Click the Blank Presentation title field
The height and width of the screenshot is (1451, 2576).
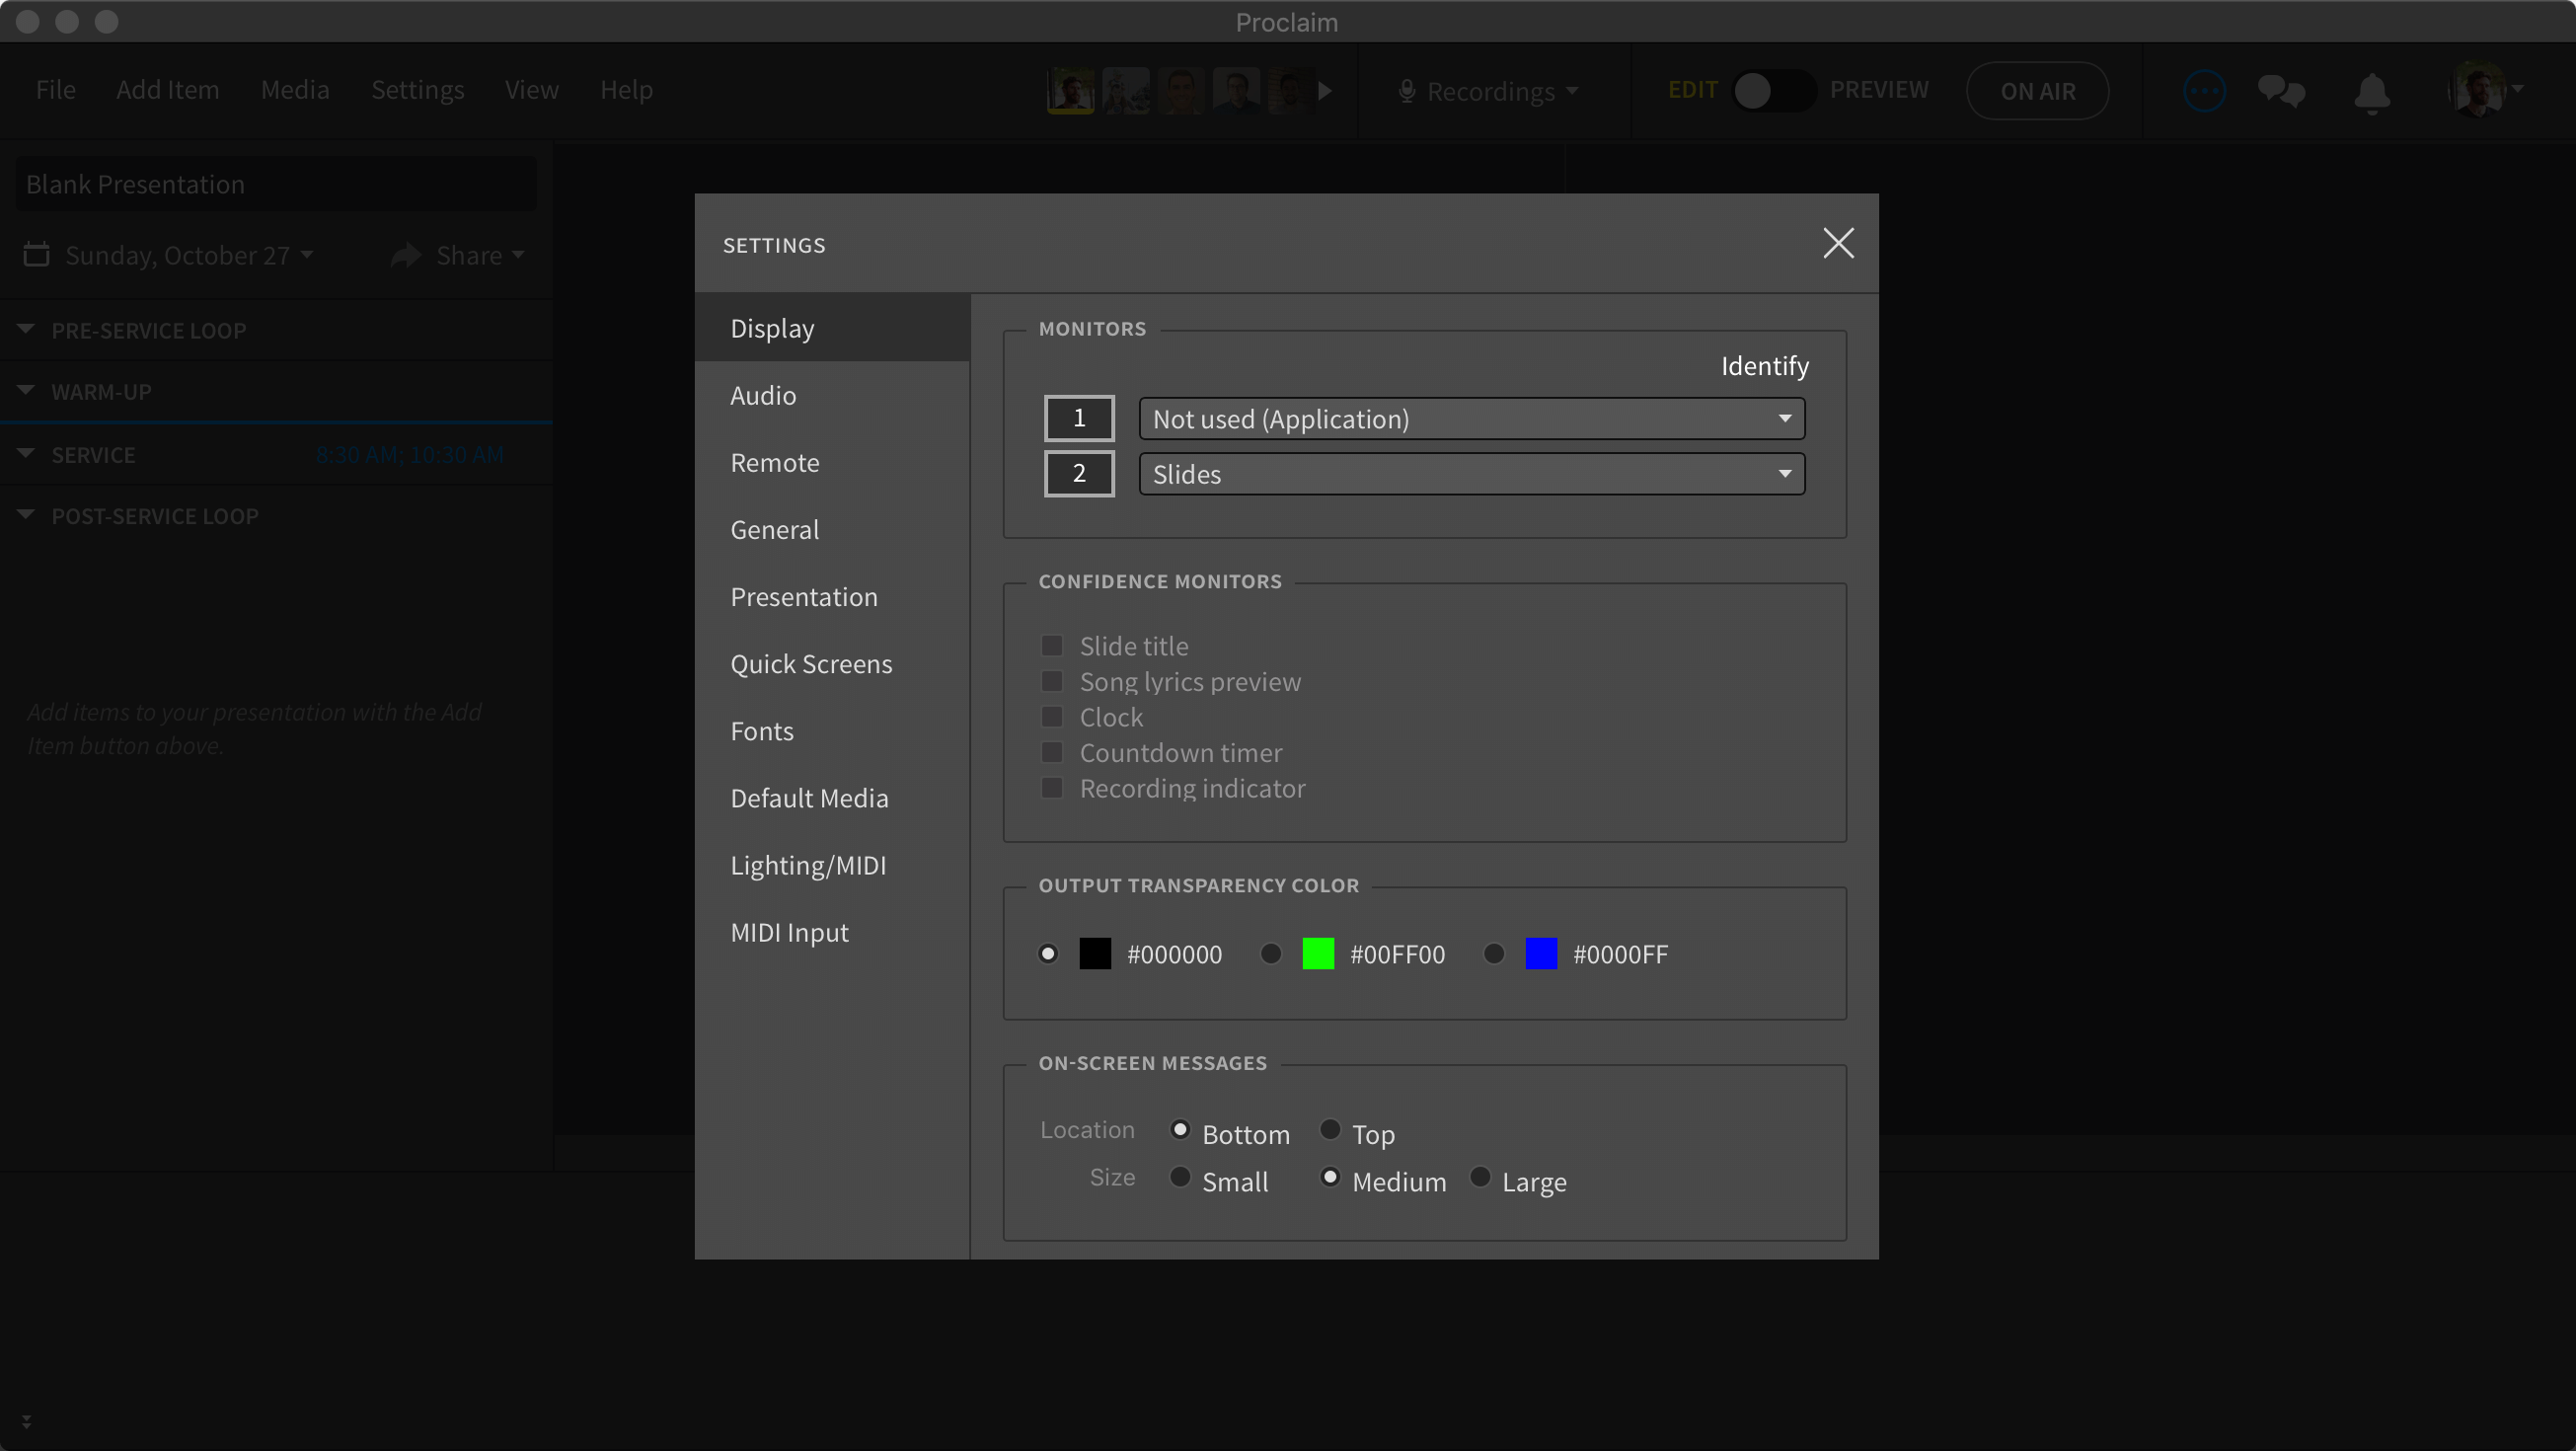276,184
